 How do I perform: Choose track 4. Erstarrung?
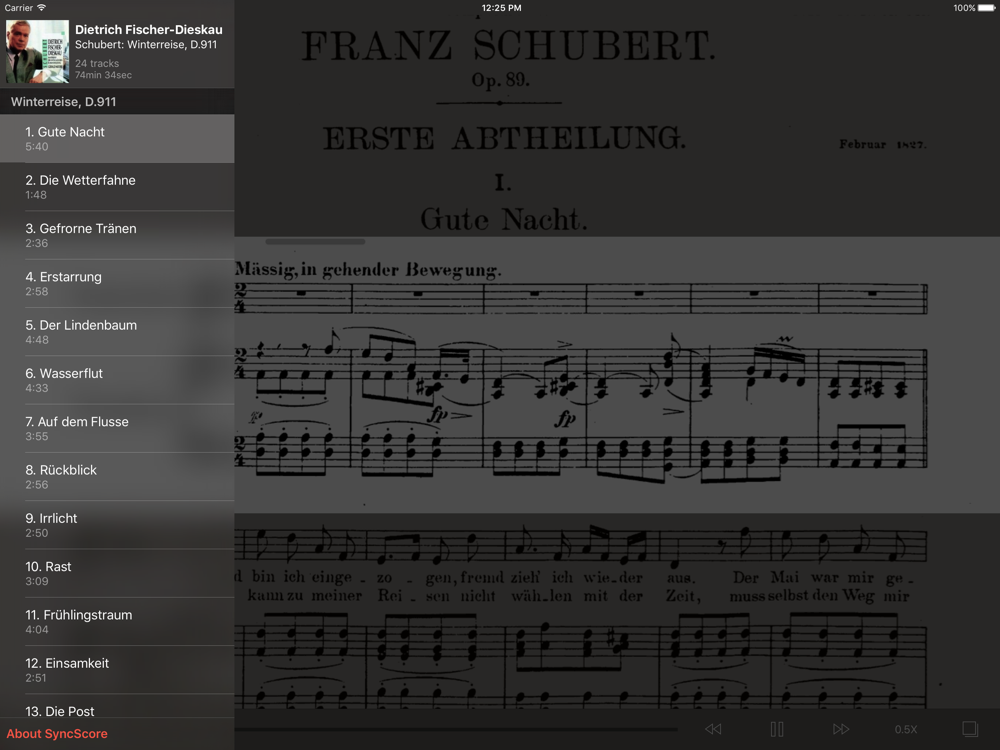(x=117, y=284)
